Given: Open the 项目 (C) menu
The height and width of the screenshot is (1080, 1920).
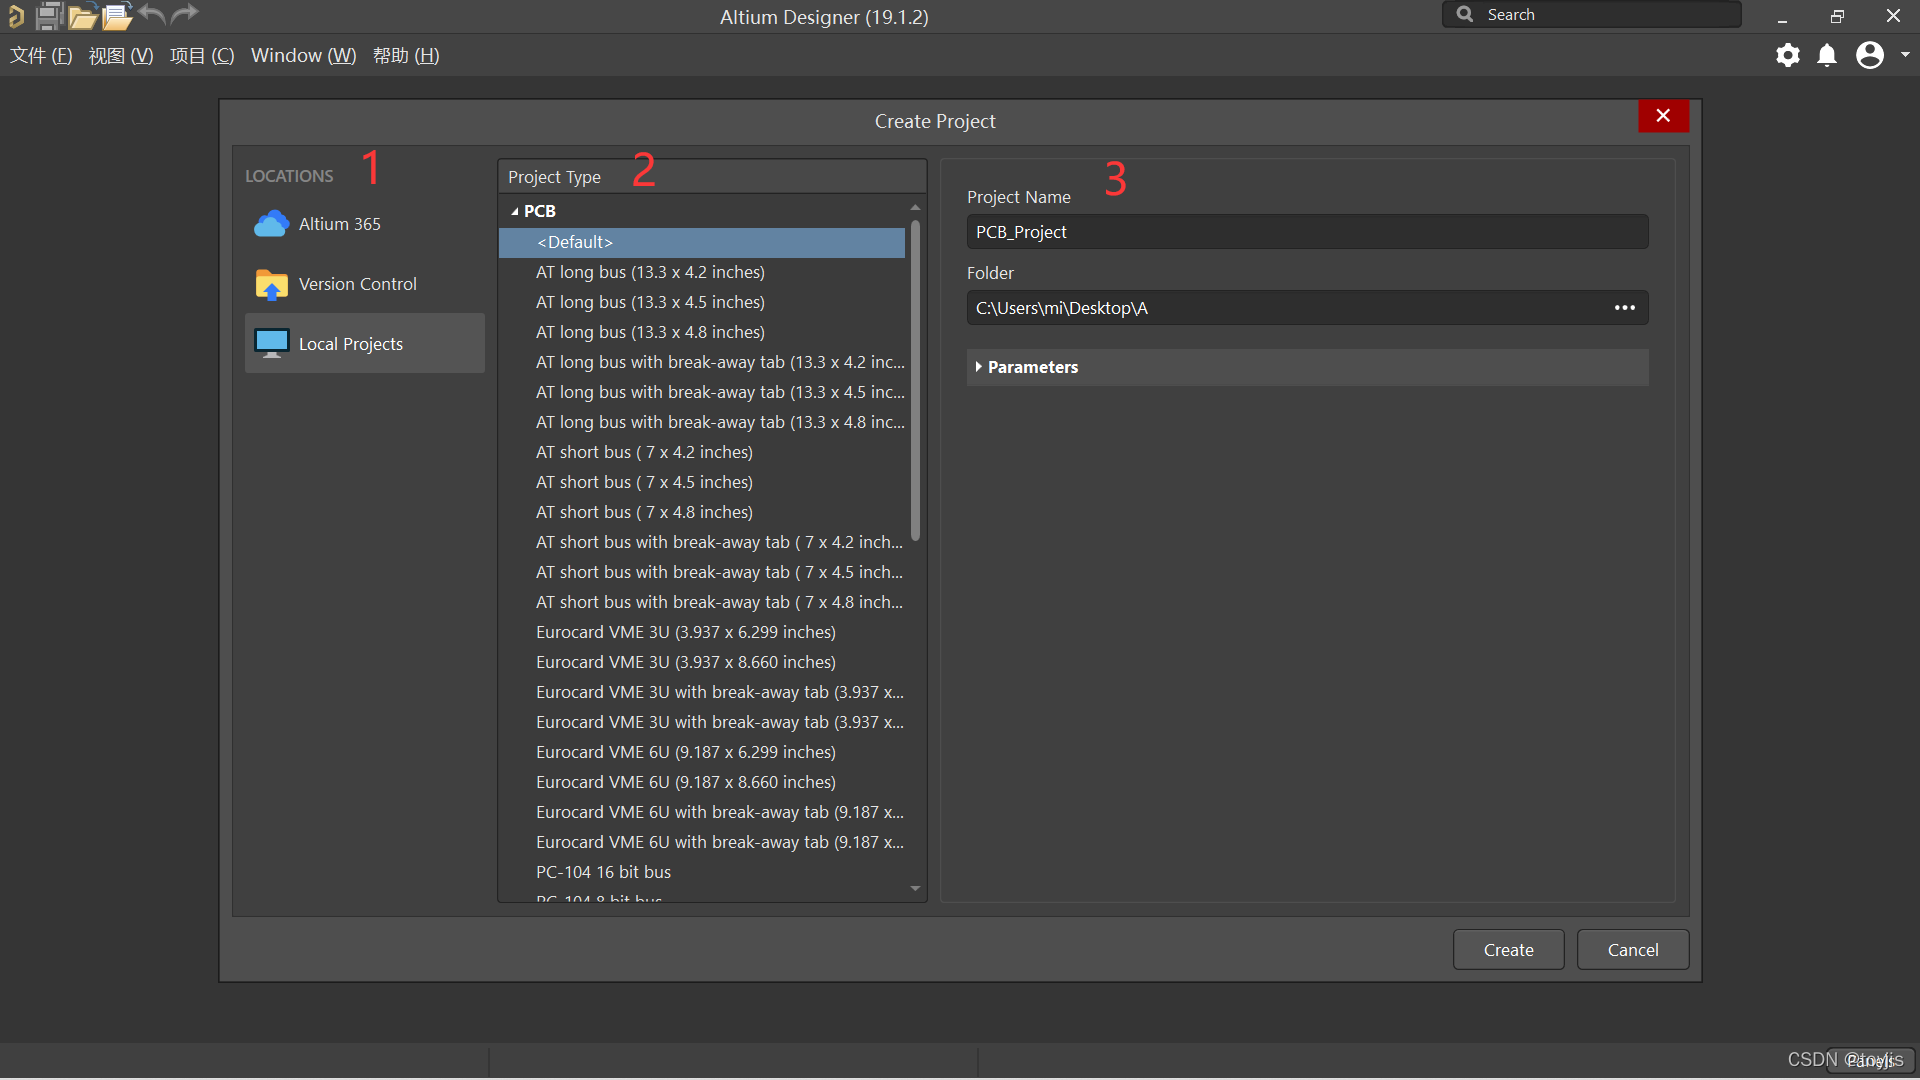Looking at the screenshot, I should point(202,56).
